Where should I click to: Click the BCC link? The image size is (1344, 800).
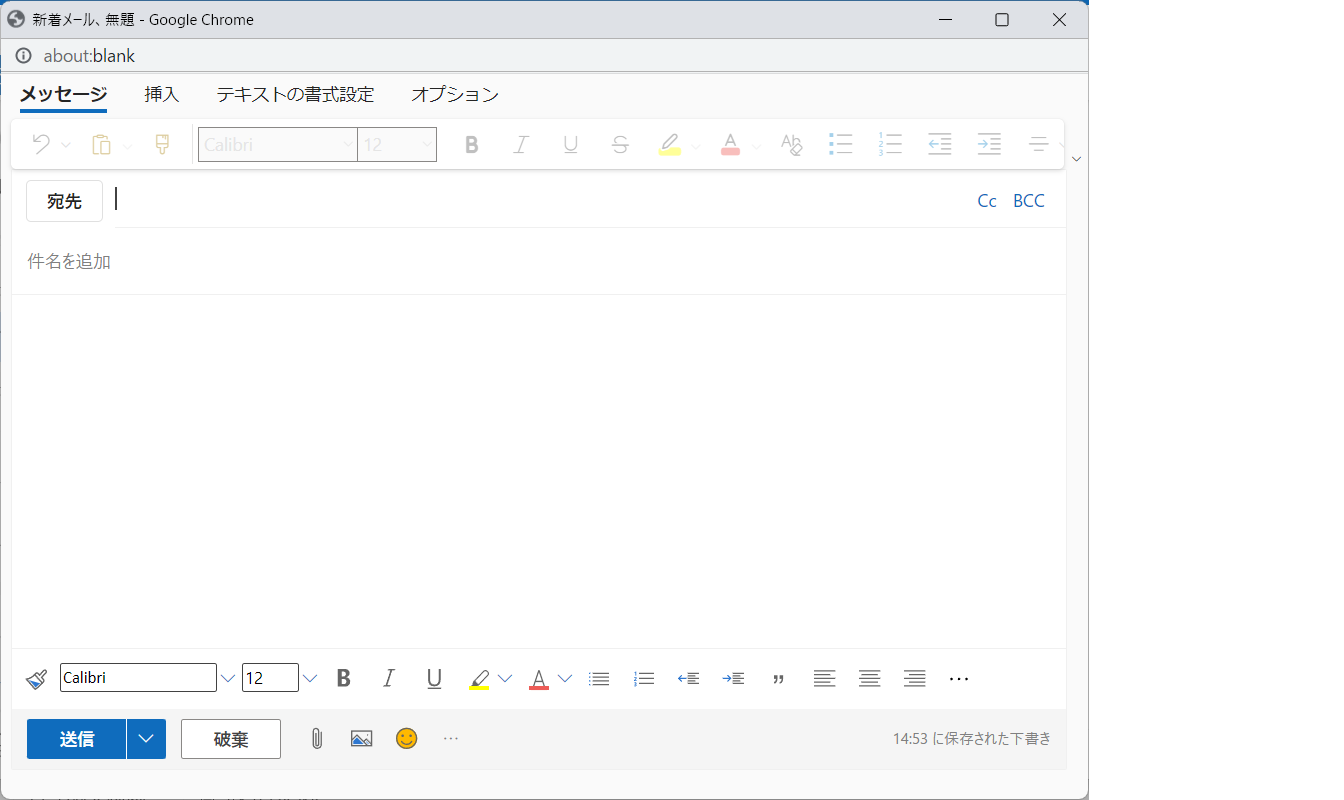pos(1028,201)
